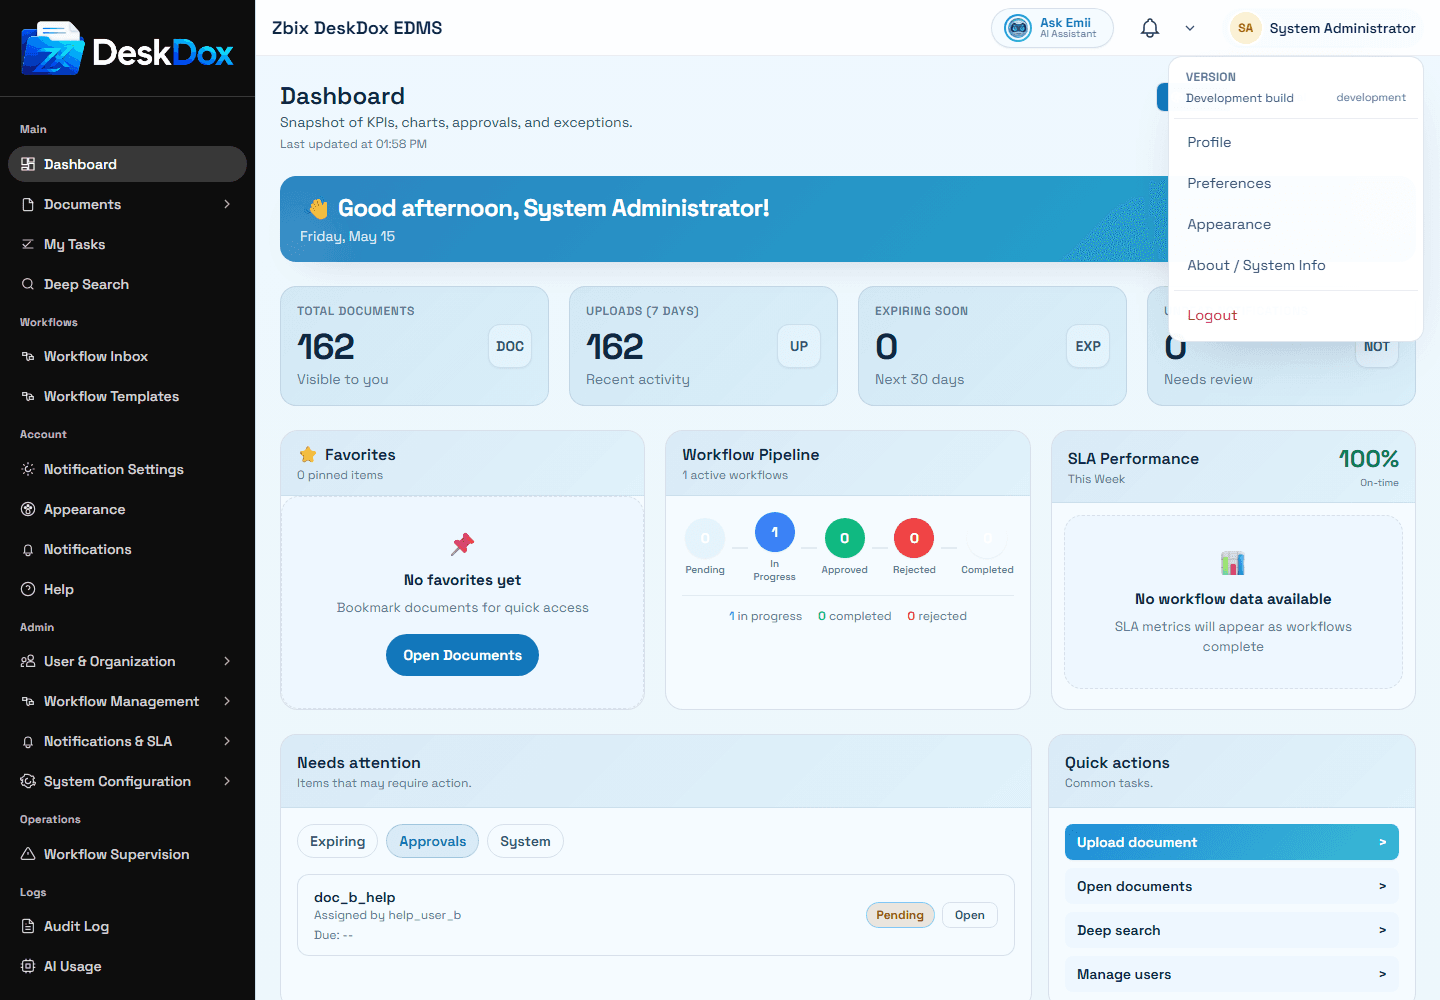Click the doc_b_help item title

355,897
